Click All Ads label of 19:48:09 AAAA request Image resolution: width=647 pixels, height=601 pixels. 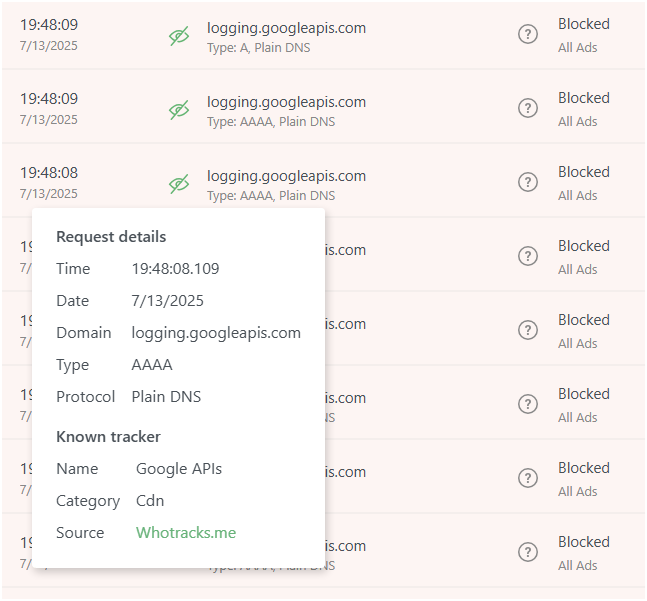tap(577, 122)
